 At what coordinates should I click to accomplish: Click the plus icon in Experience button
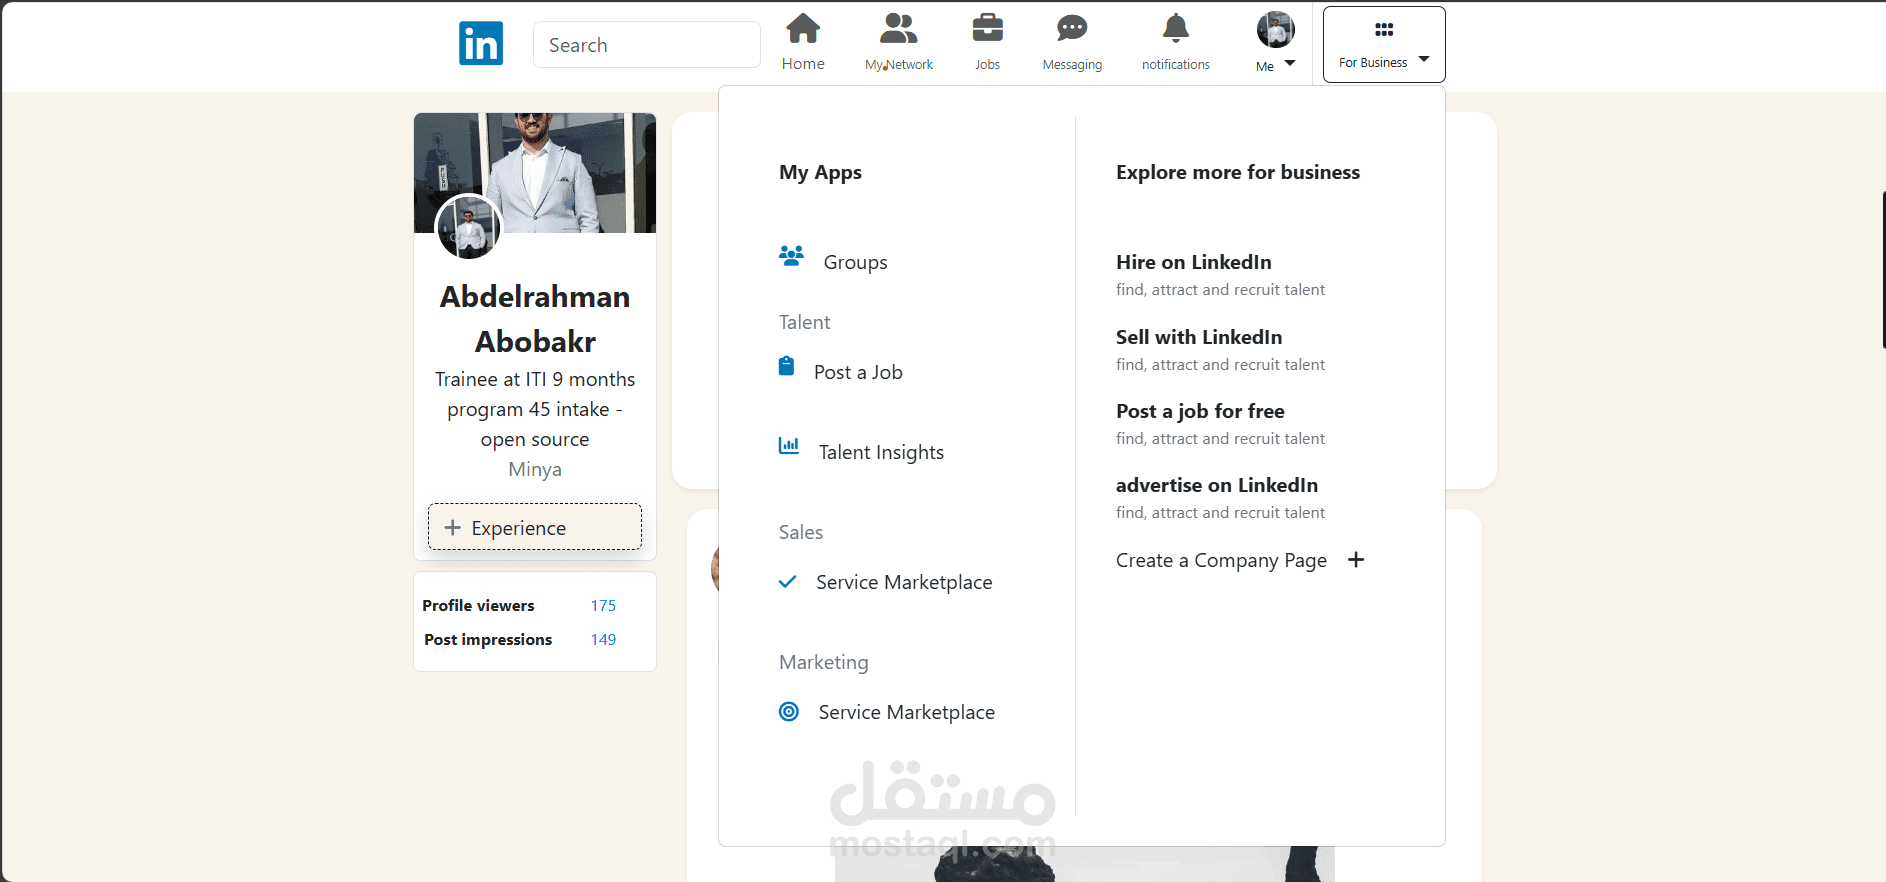[x=453, y=527]
